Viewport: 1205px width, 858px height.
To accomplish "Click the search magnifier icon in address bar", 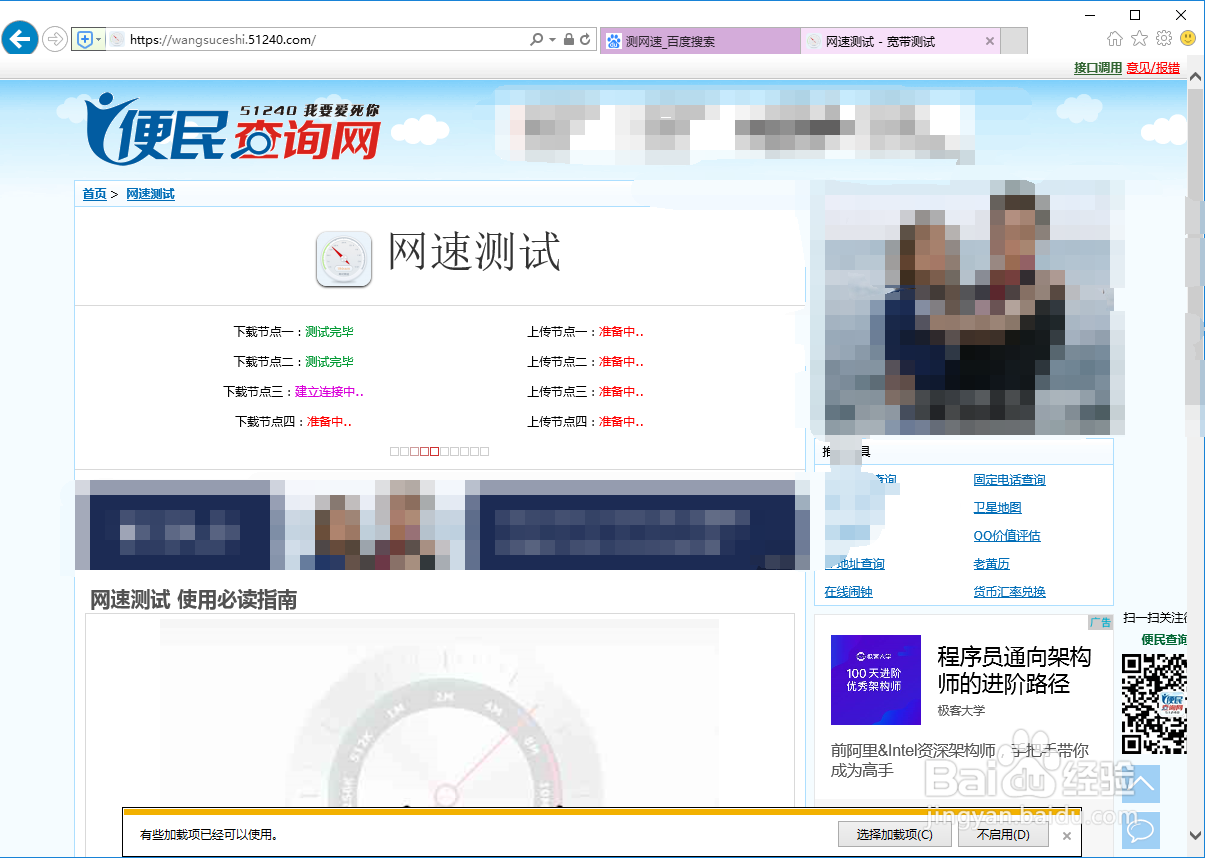I will [x=537, y=40].
